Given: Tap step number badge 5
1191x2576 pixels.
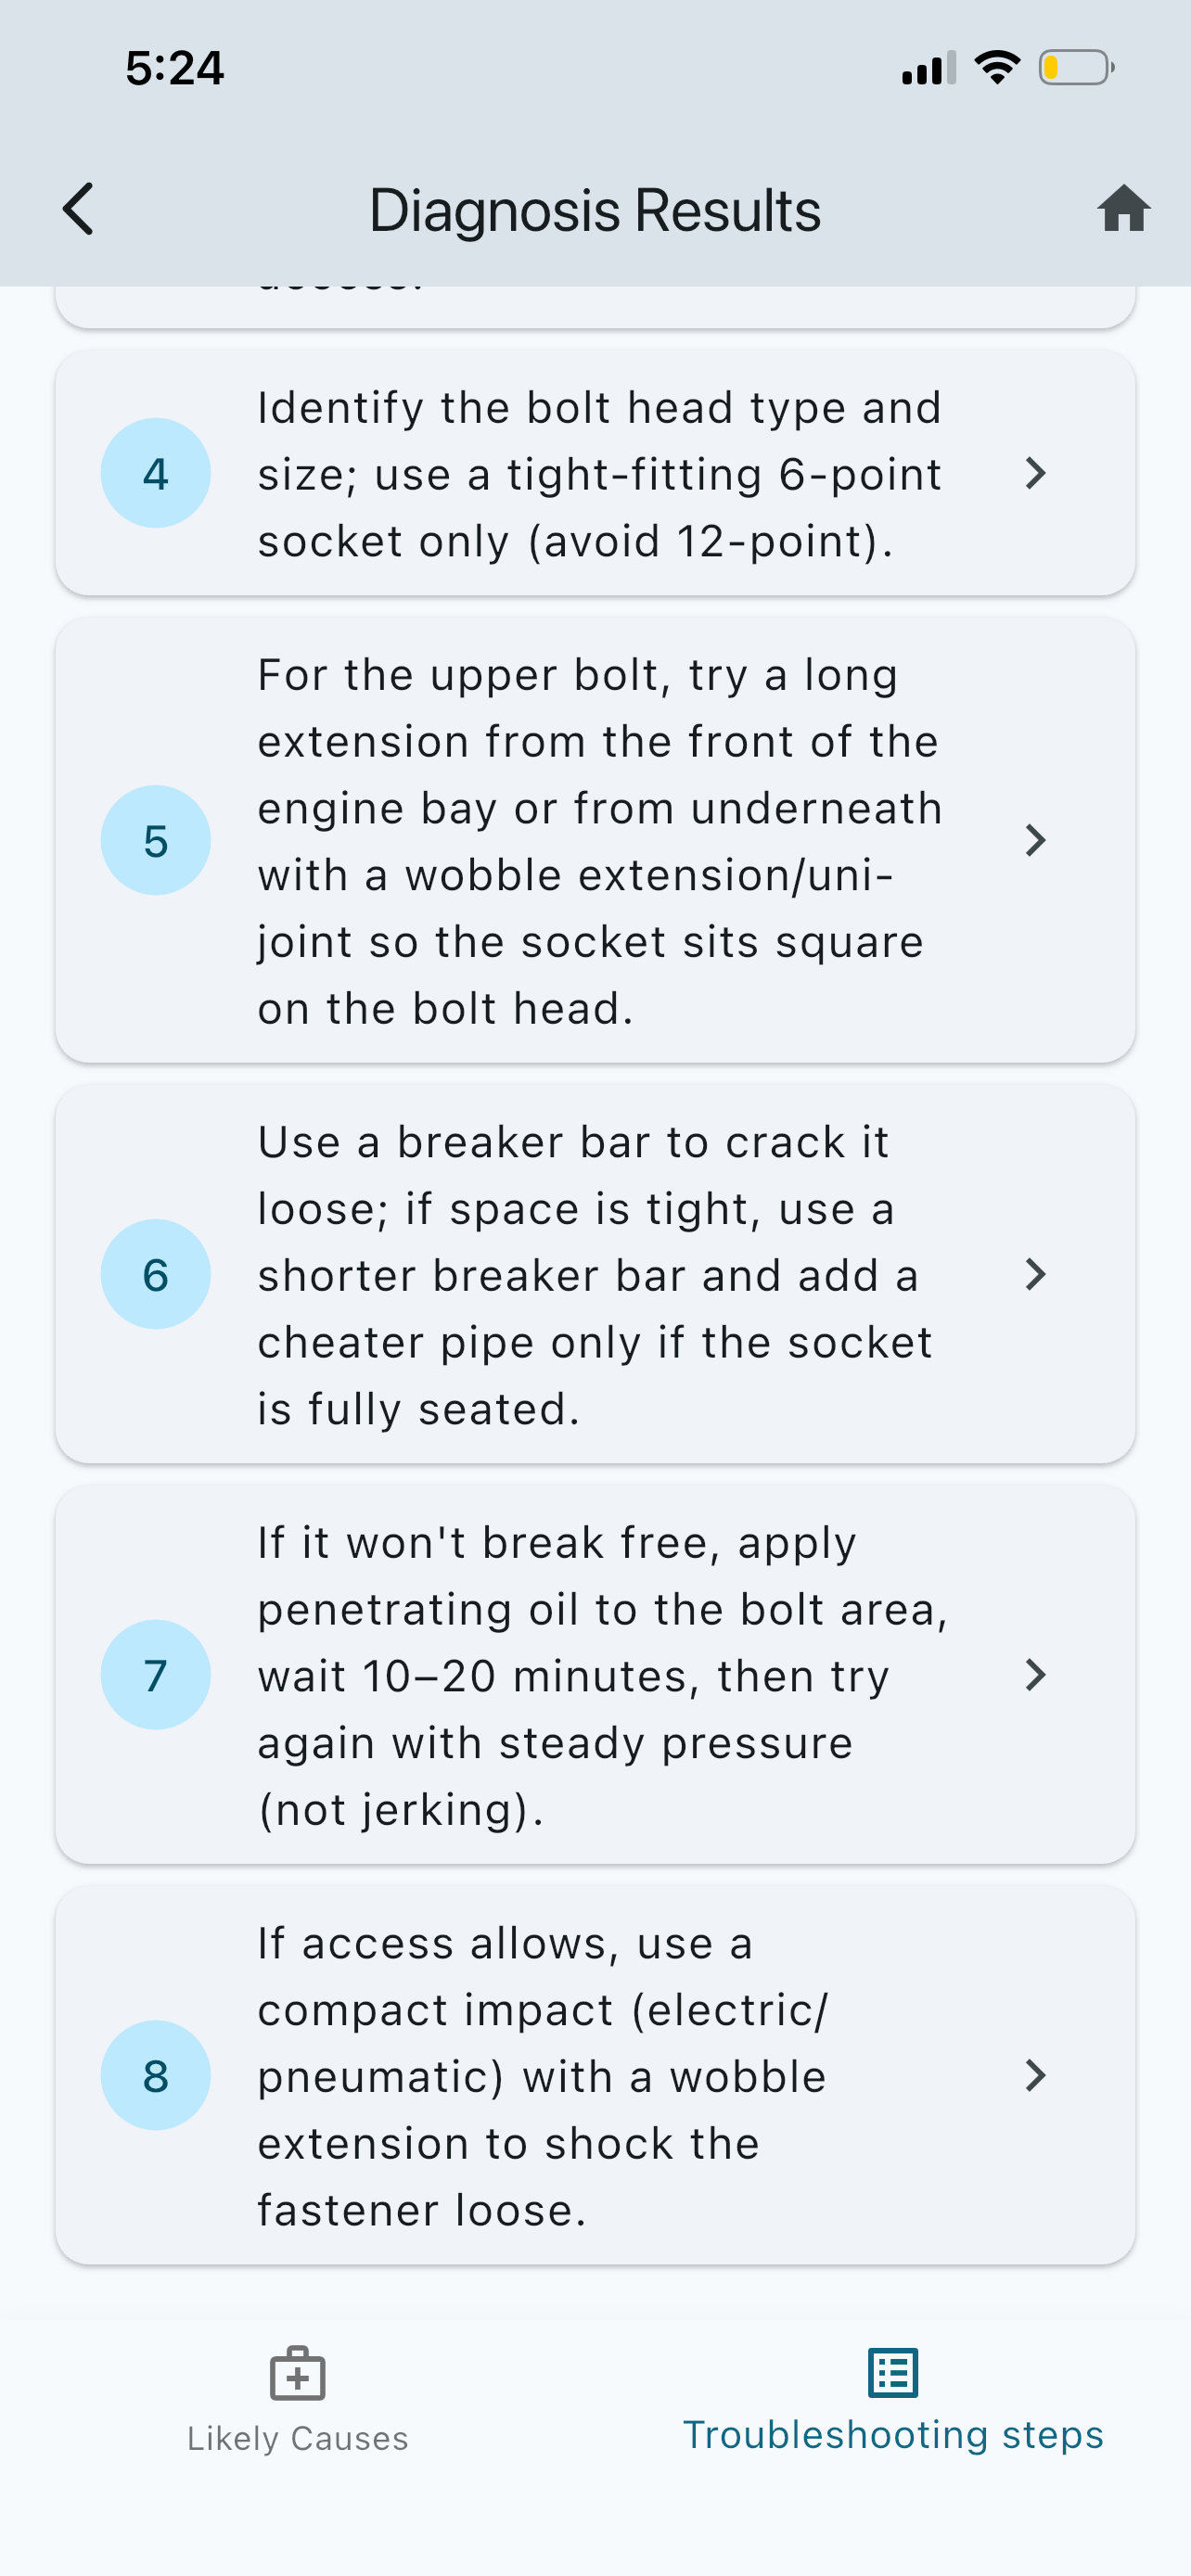Looking at the screenshot, I should pos(155,840).
